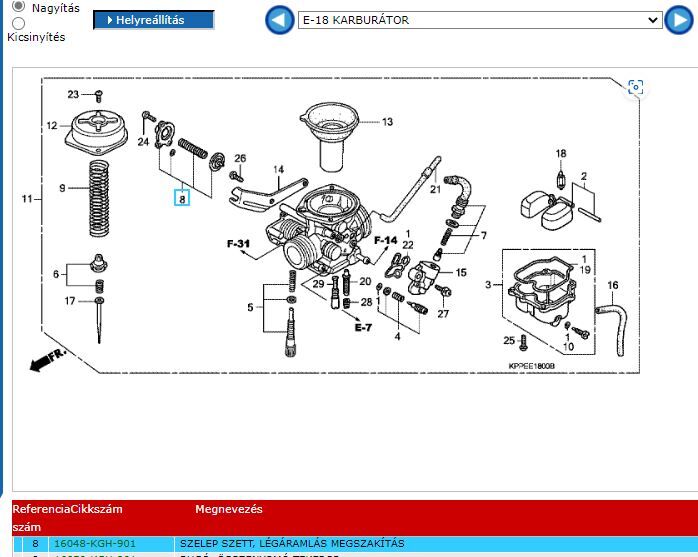The height and width of the screenshot is (557, 698).
Task: Click part label 7 in the diagram
Action: pyautogui.click(x=484, y=235)
